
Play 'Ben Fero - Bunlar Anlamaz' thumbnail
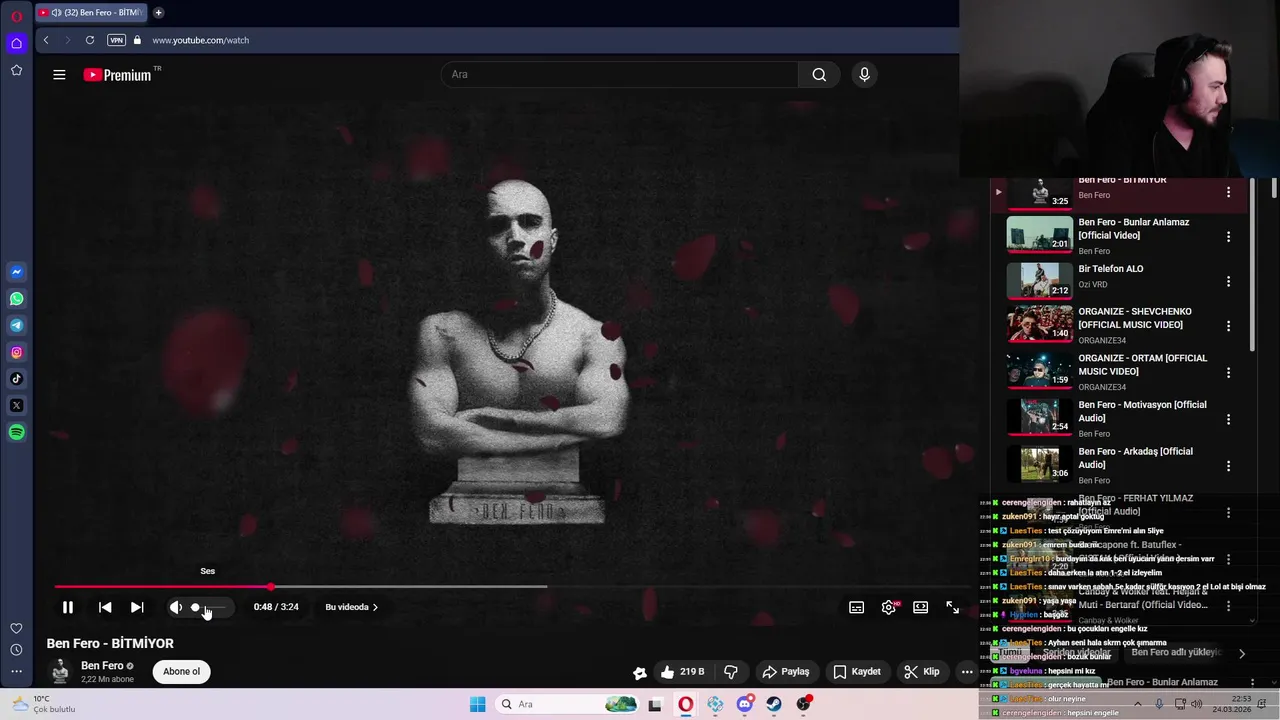pyautogui.click(x=1039, y=234)
